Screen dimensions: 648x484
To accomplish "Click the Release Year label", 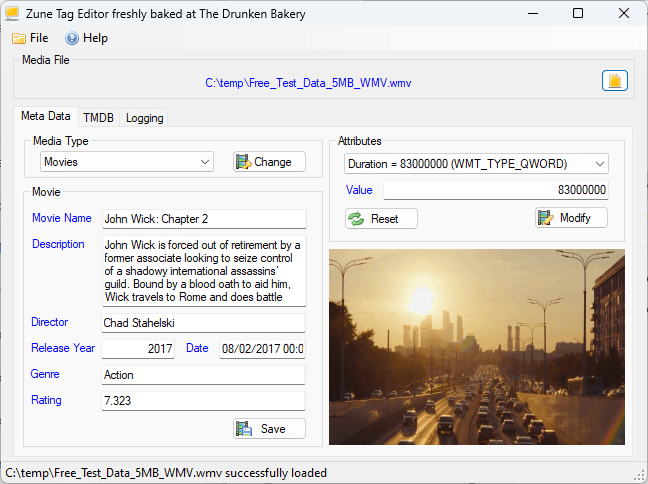I will point(63,348).
